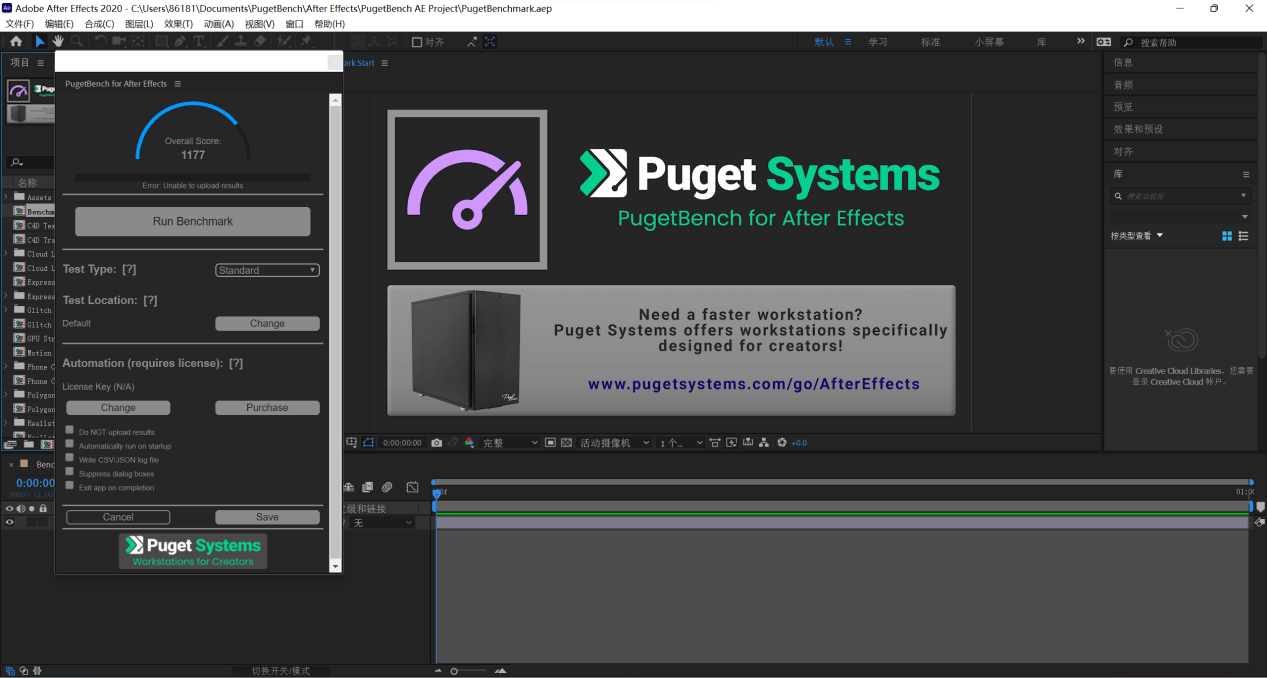Take a snapshot with the camera icon
Image resolution: width=1267 pixels, height=678 pixels.
point(437,442)
